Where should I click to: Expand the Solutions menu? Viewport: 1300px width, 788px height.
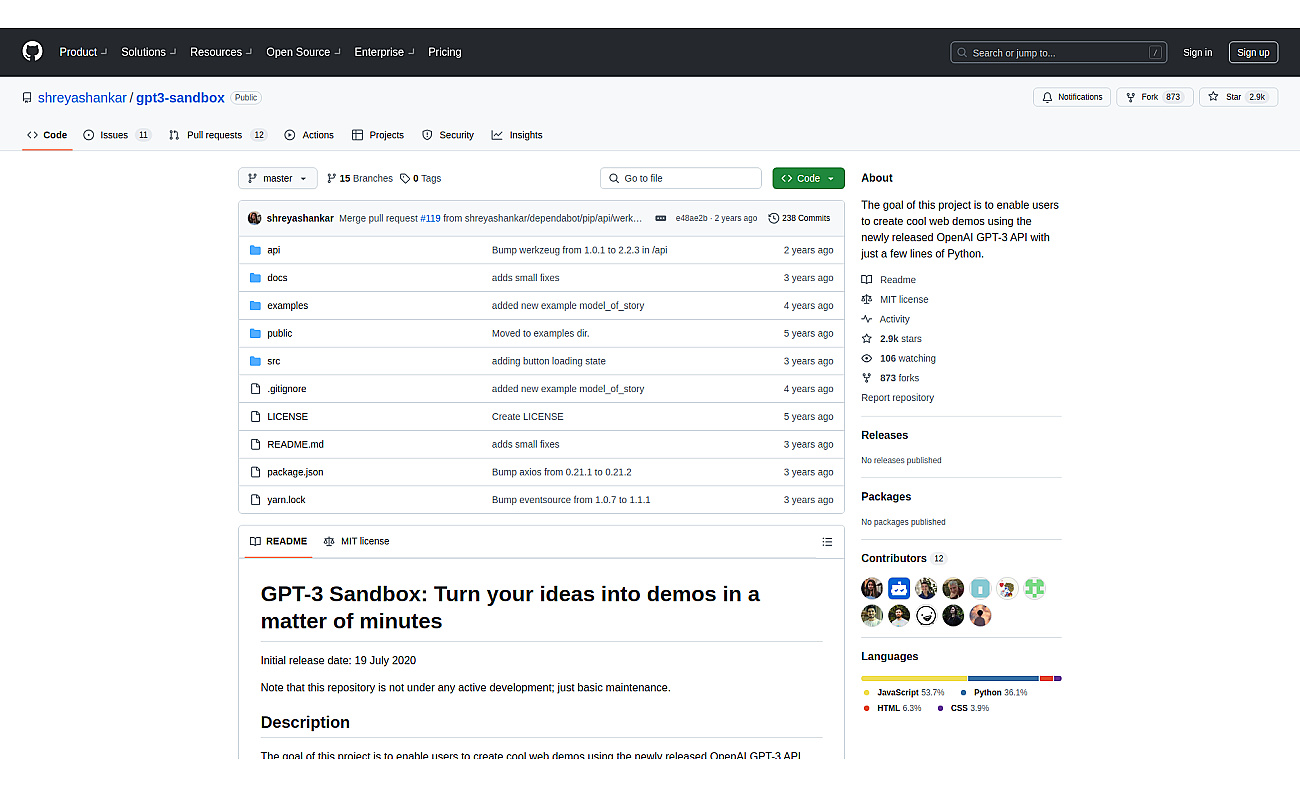[x=149, y=52]
